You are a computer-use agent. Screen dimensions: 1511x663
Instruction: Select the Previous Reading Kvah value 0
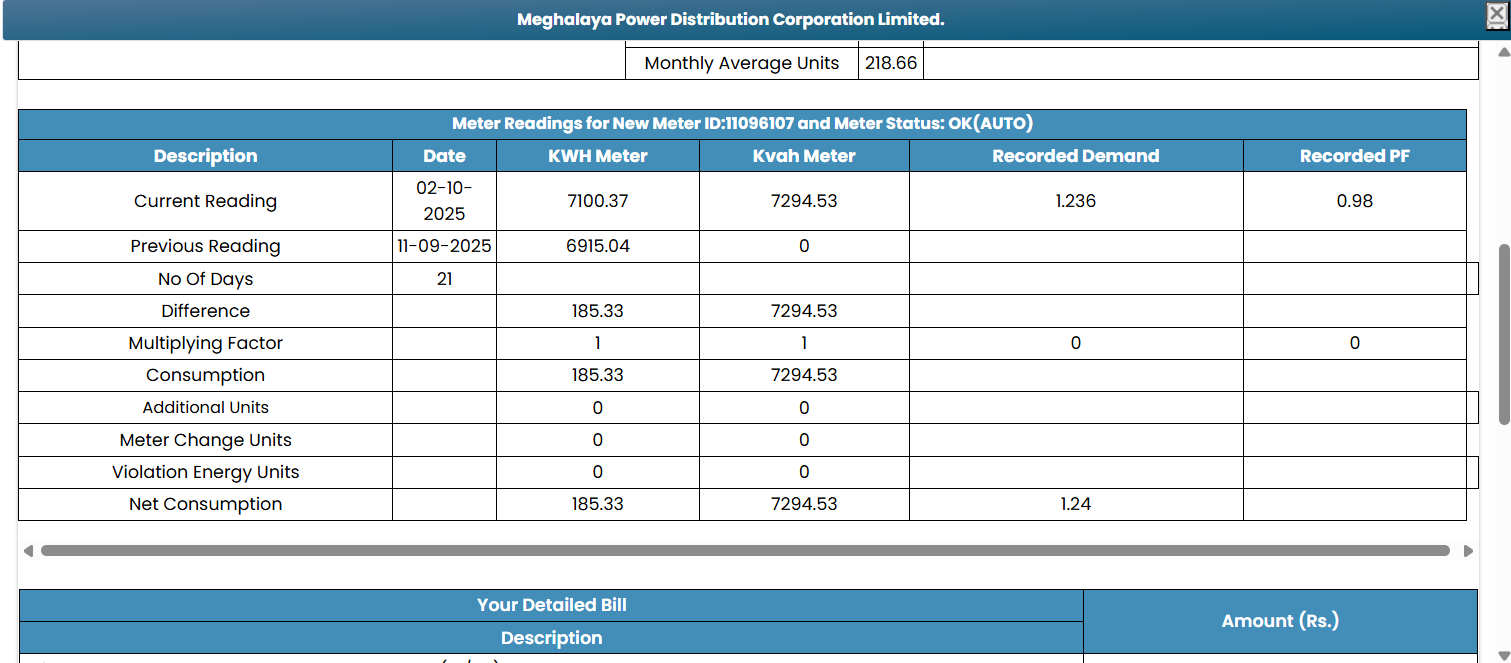(x=804, y=246)
